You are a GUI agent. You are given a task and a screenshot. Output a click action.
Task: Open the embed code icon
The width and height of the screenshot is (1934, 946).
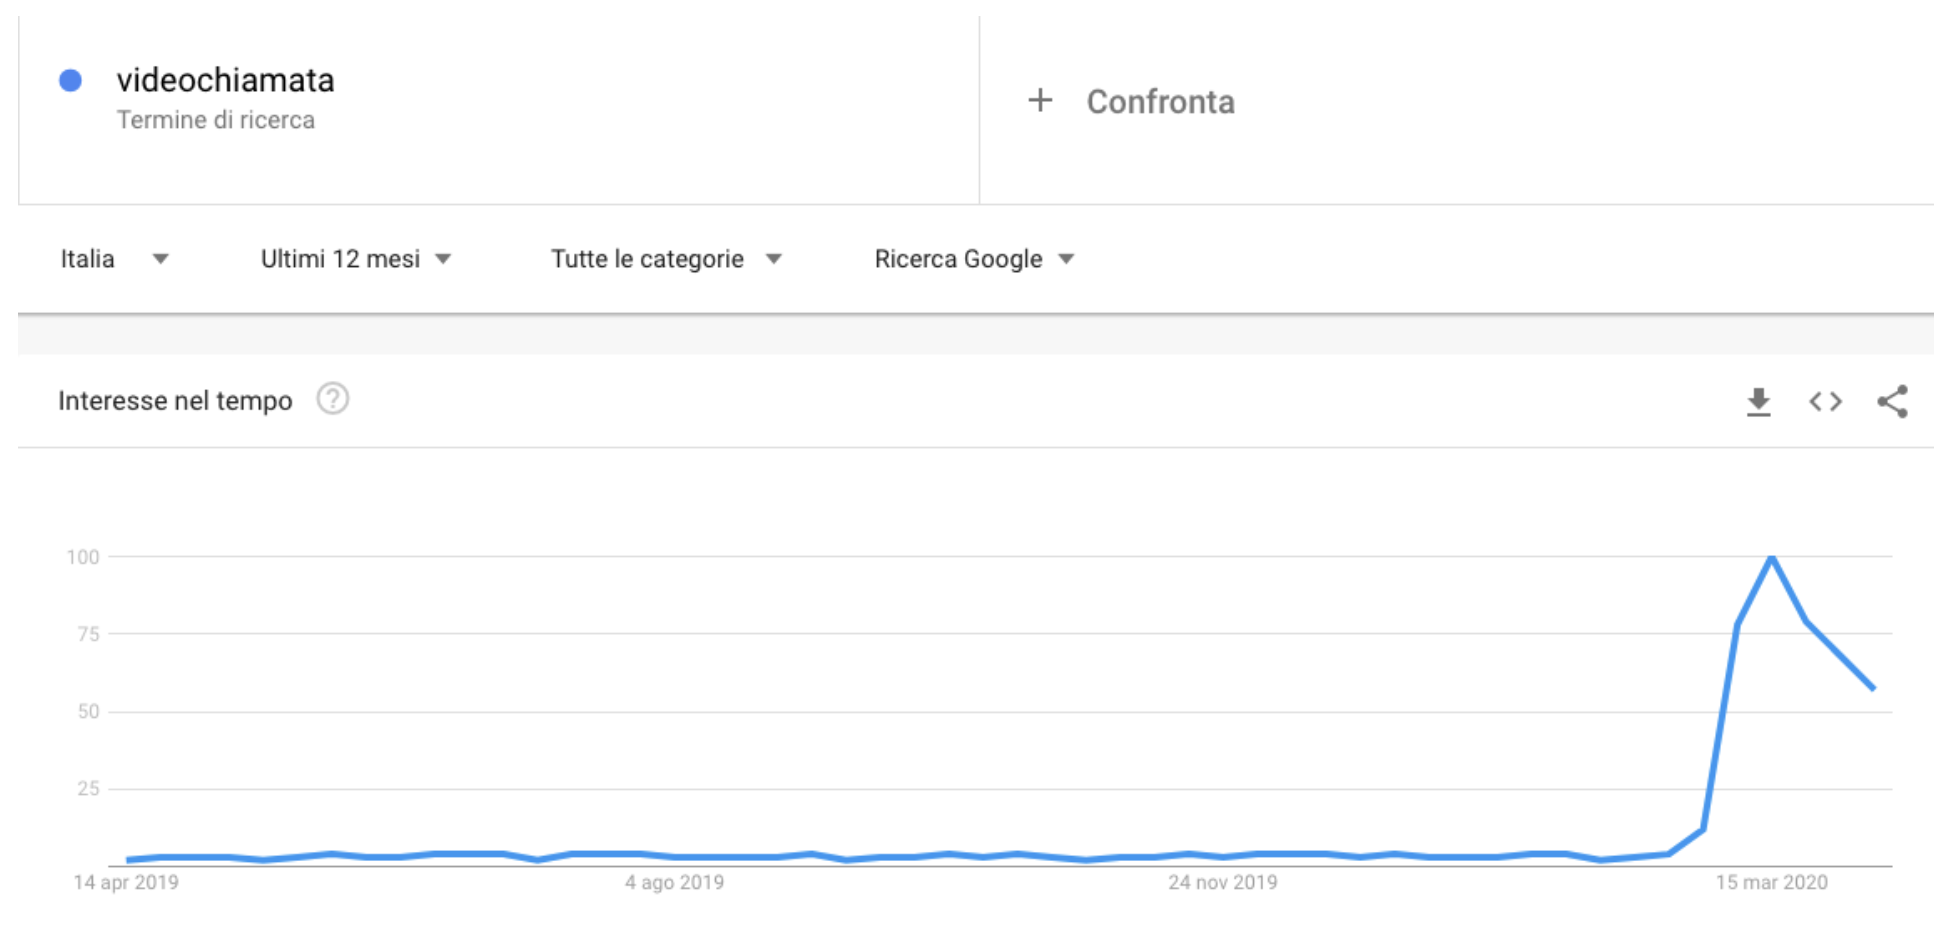pyautogui.click(x=1825, y=402)
